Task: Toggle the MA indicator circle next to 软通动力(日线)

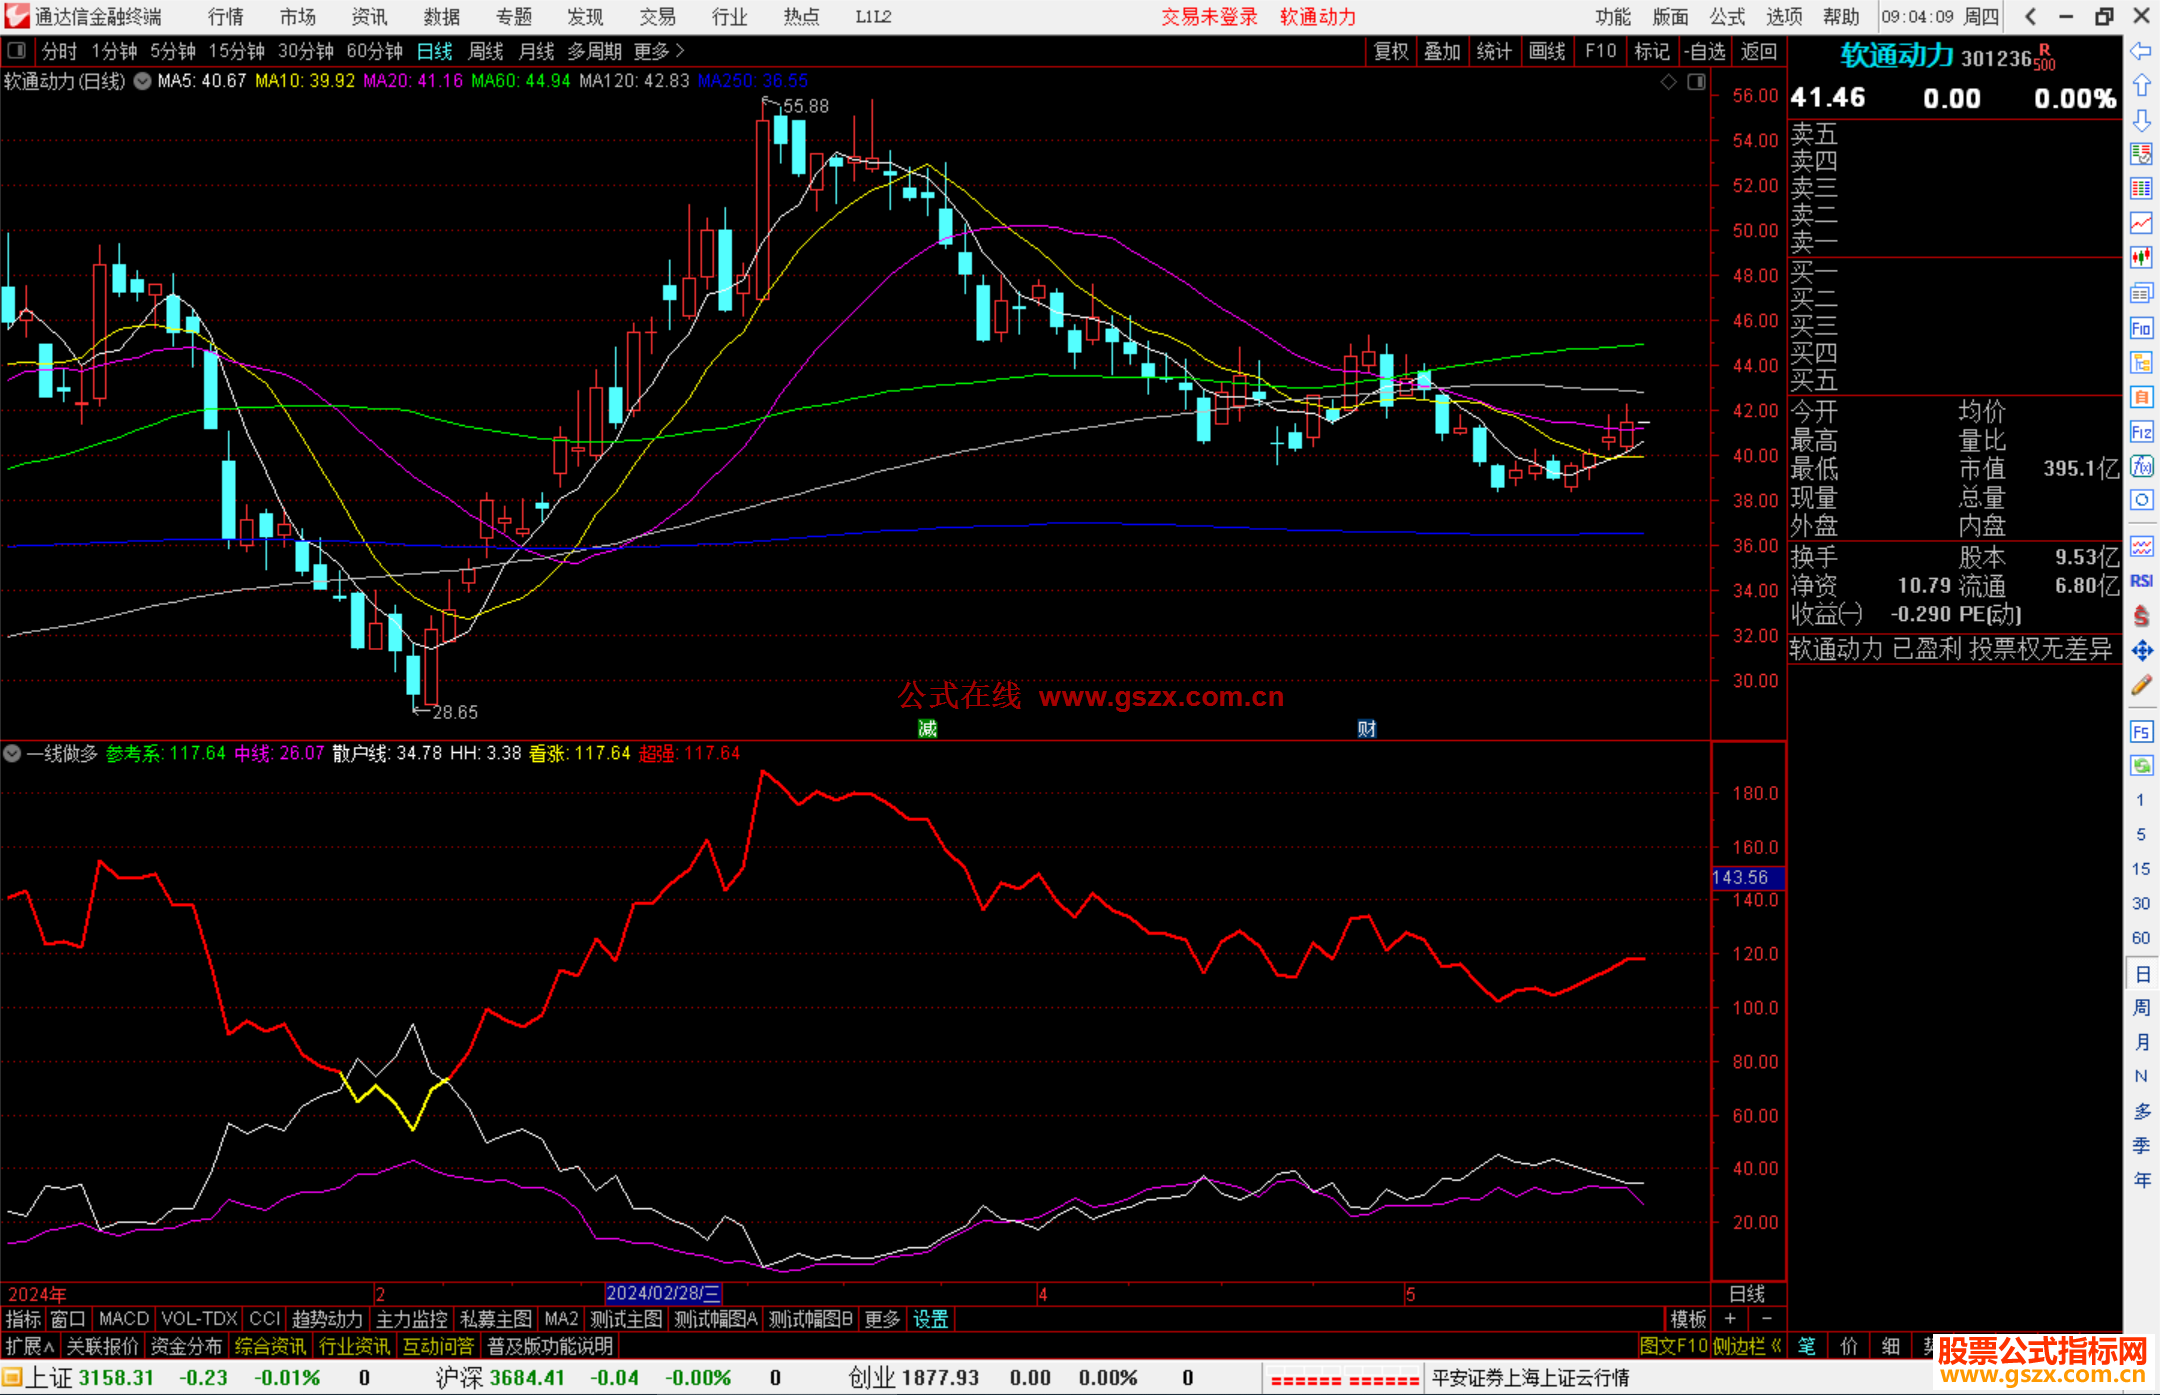Action: coord(143,81)
